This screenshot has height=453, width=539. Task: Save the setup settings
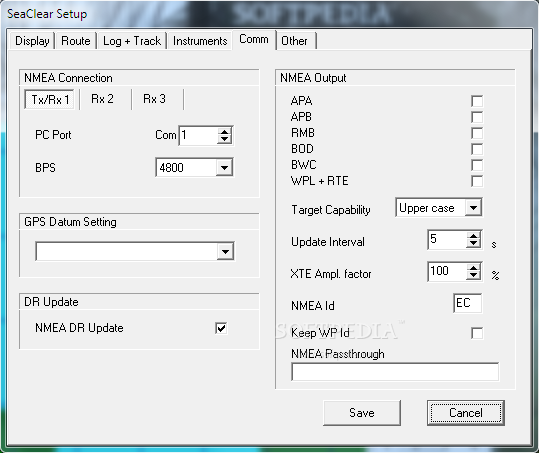point(362,412)
